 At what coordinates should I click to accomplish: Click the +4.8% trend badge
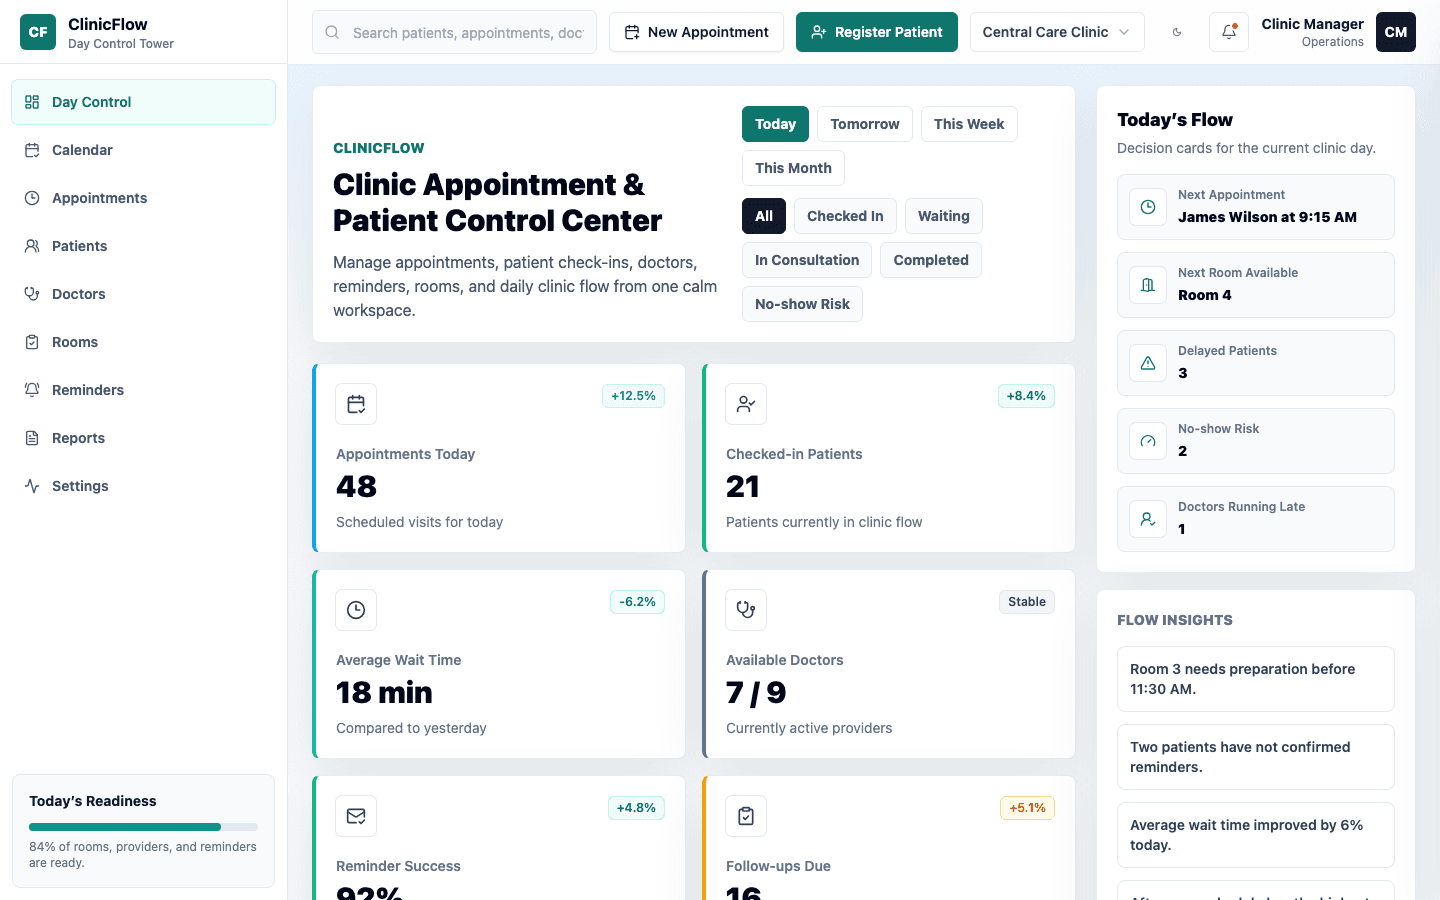(x=636, y=808)
